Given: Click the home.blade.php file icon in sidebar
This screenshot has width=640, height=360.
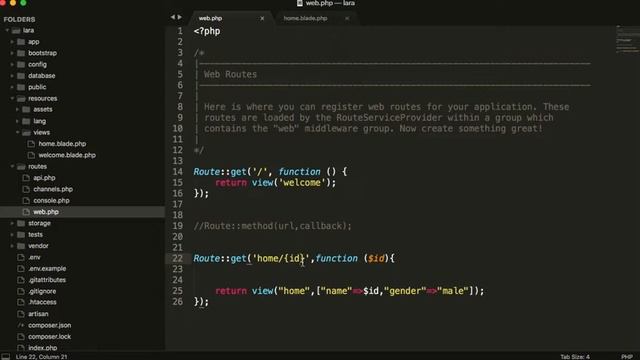Looking at the screenshot, I should pyautogui.click(x=31, y=144).
